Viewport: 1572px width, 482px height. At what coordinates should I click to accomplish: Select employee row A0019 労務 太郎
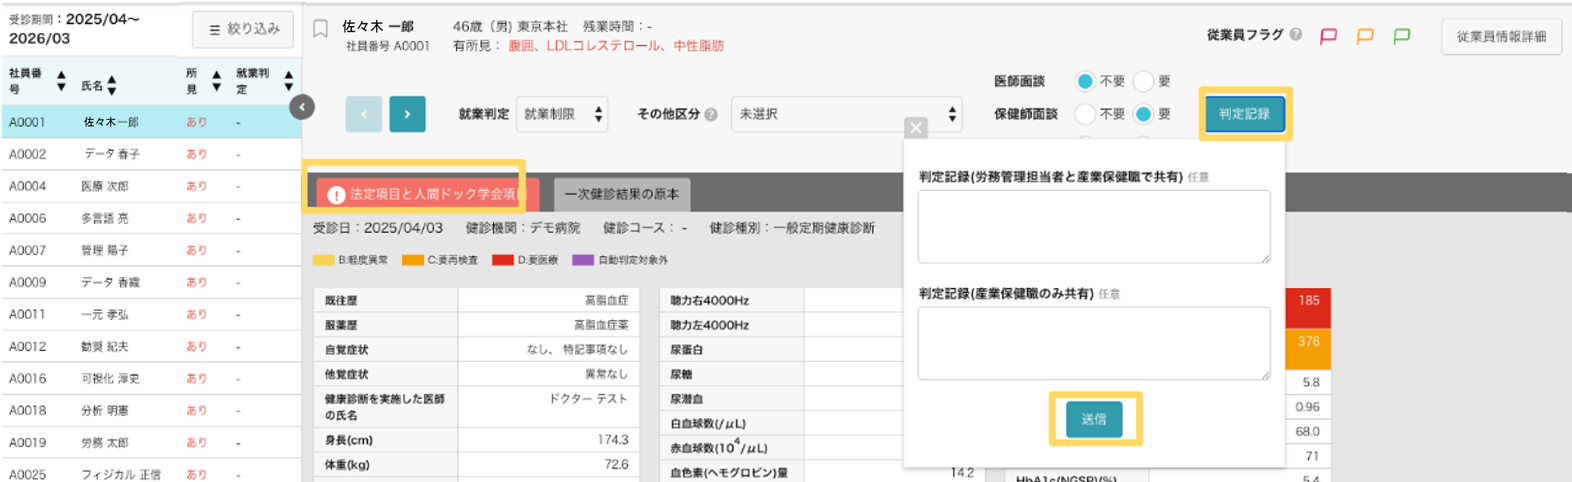(150, 442)
